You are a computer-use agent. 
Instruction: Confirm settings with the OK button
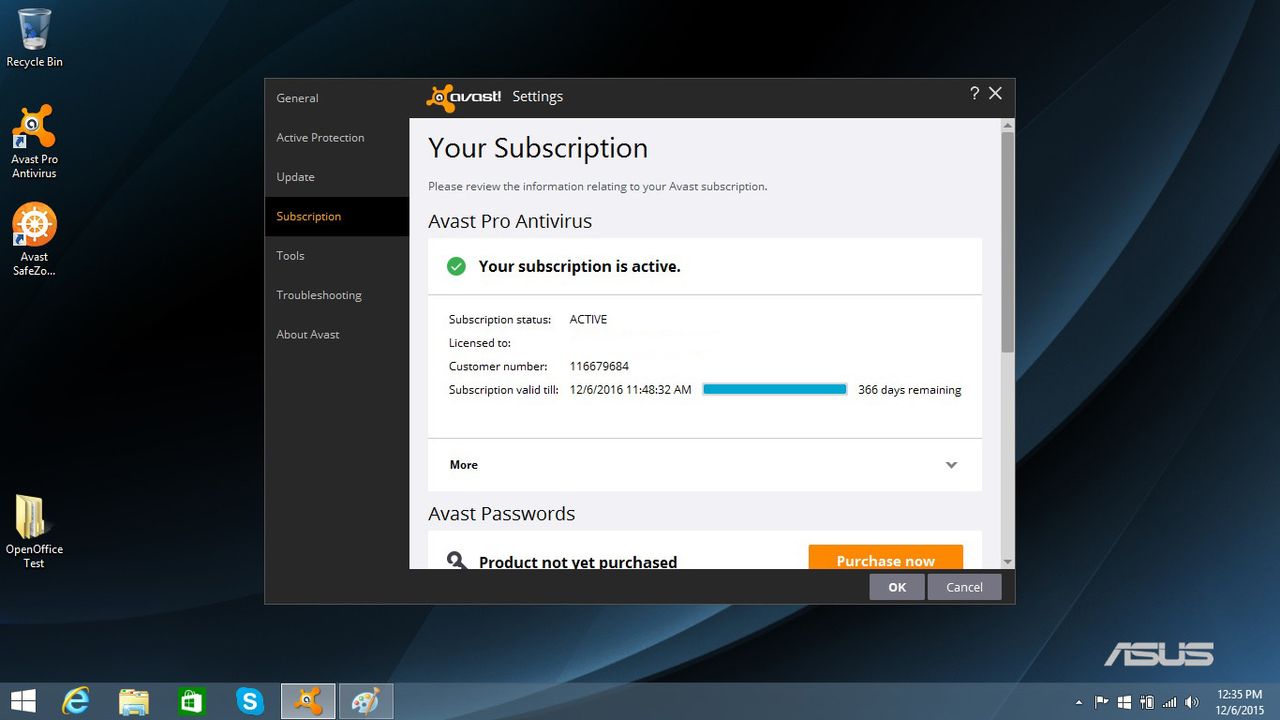897,587
